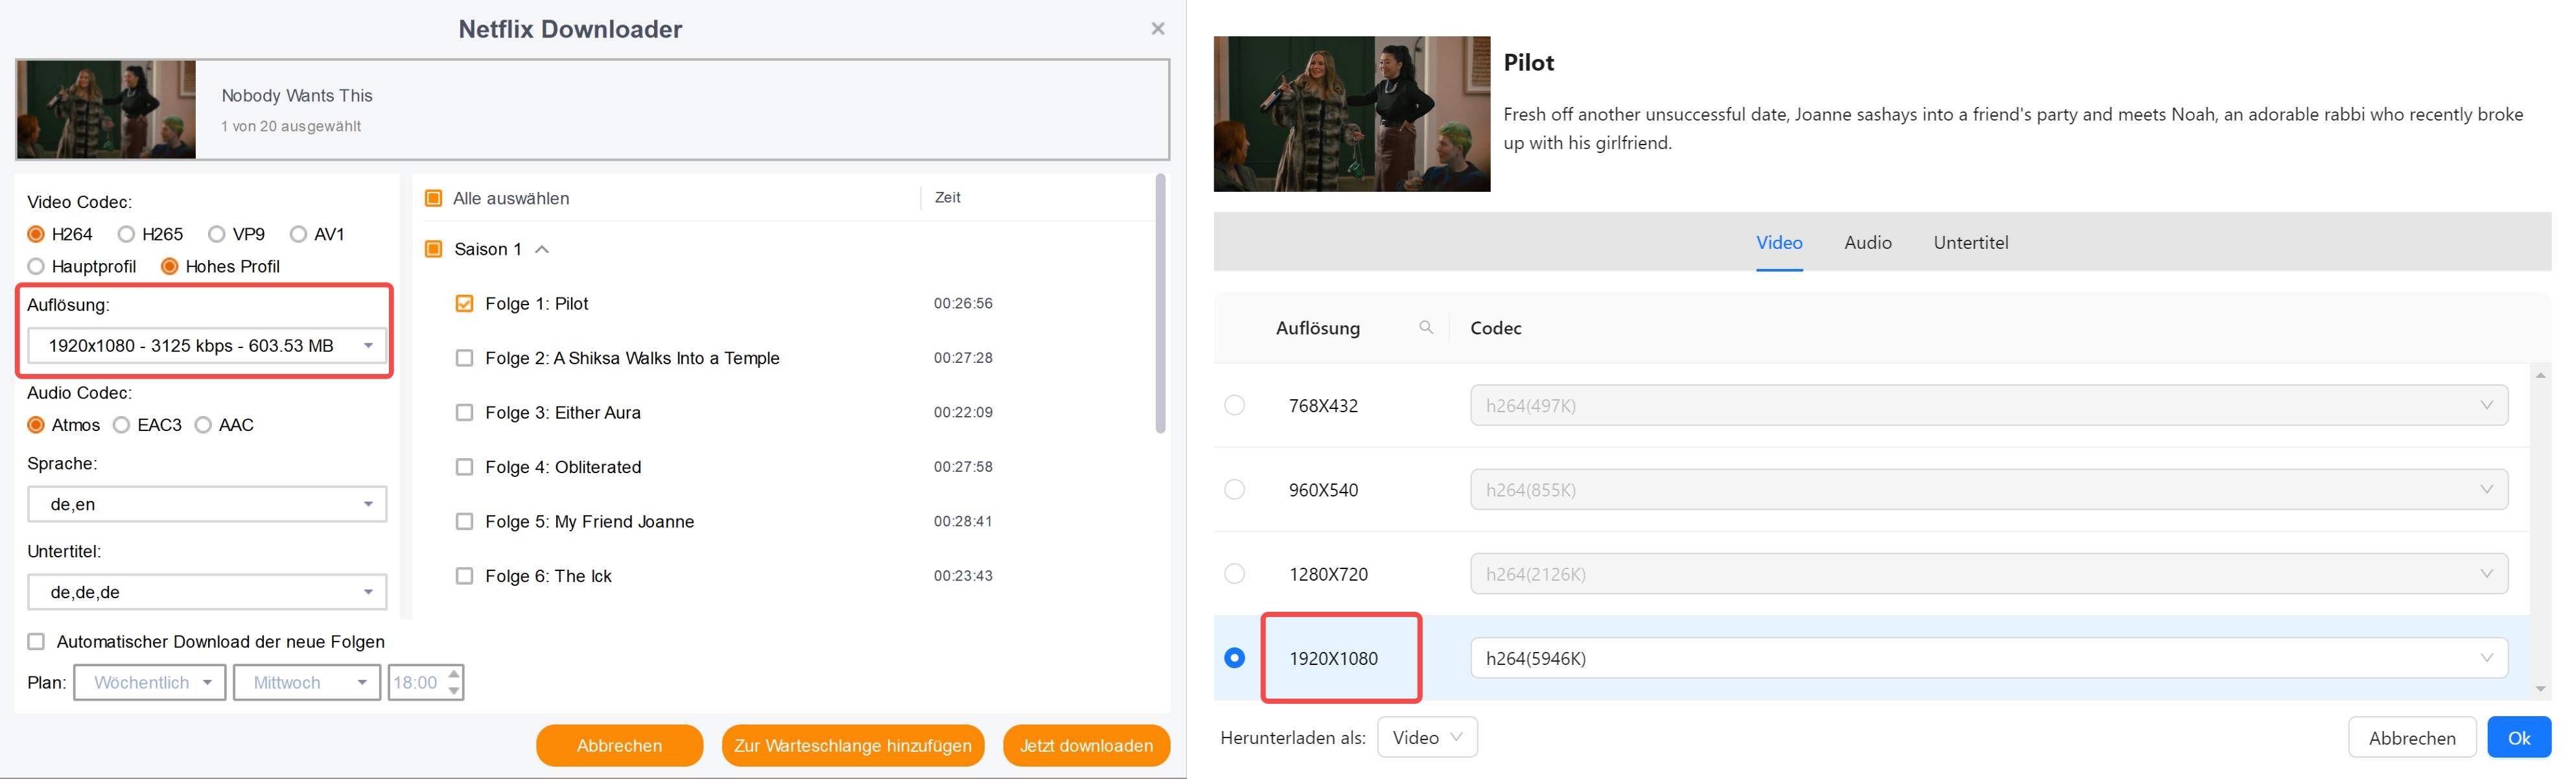Check the Folge 3: Either Aura episode
This screenshot has height=779, width=2576.
464,411
